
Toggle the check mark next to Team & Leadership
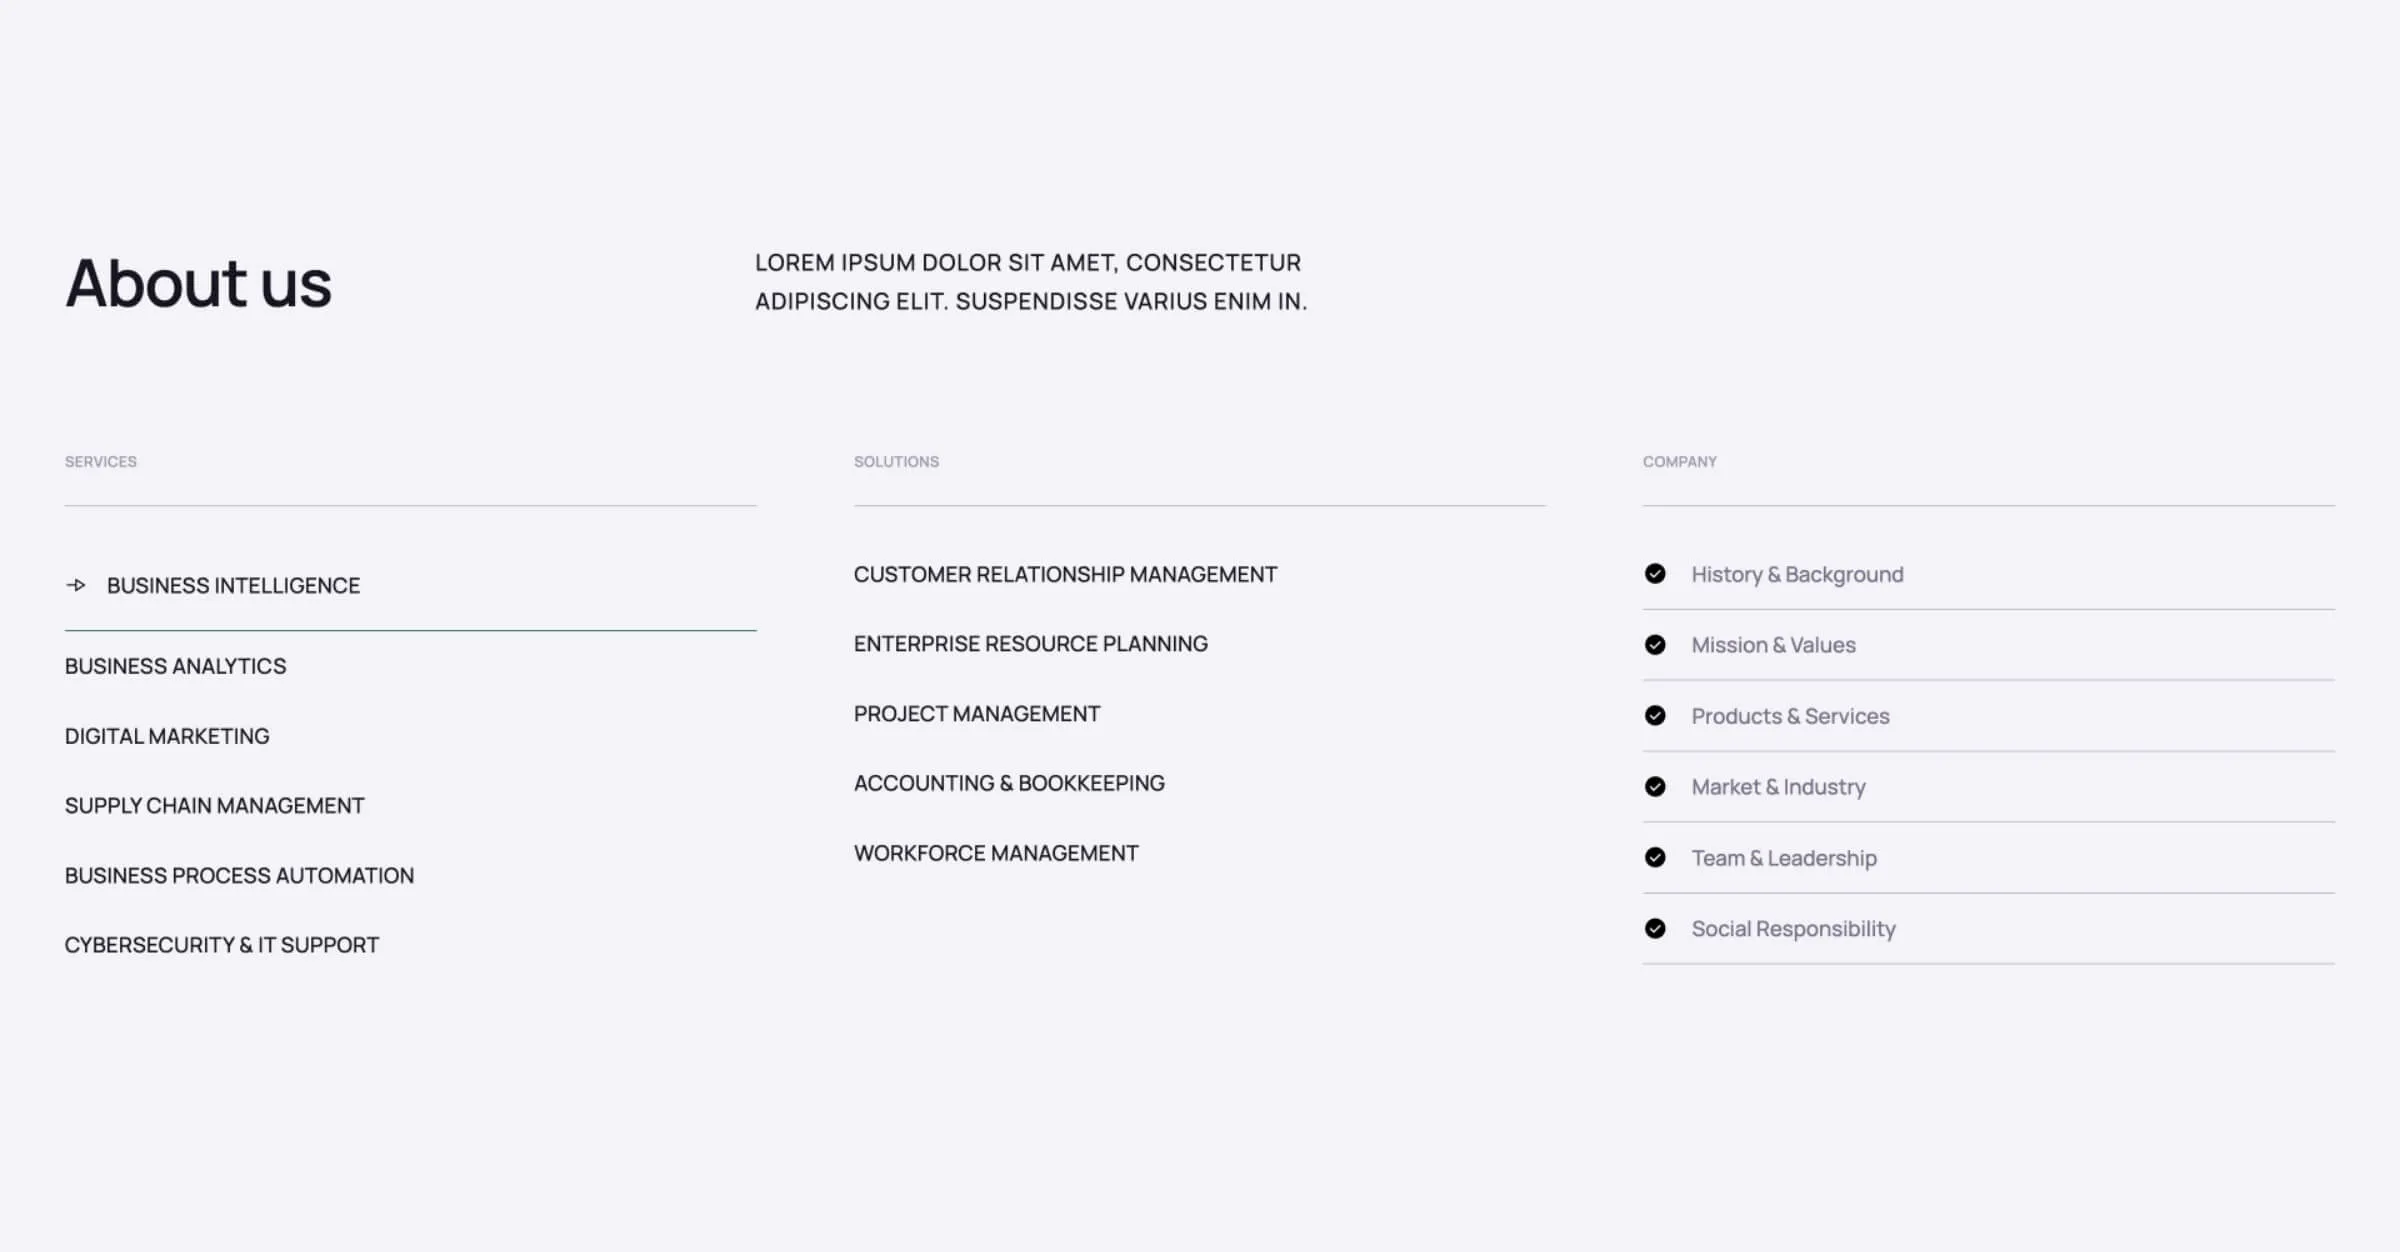click(x=1656, y=858)
